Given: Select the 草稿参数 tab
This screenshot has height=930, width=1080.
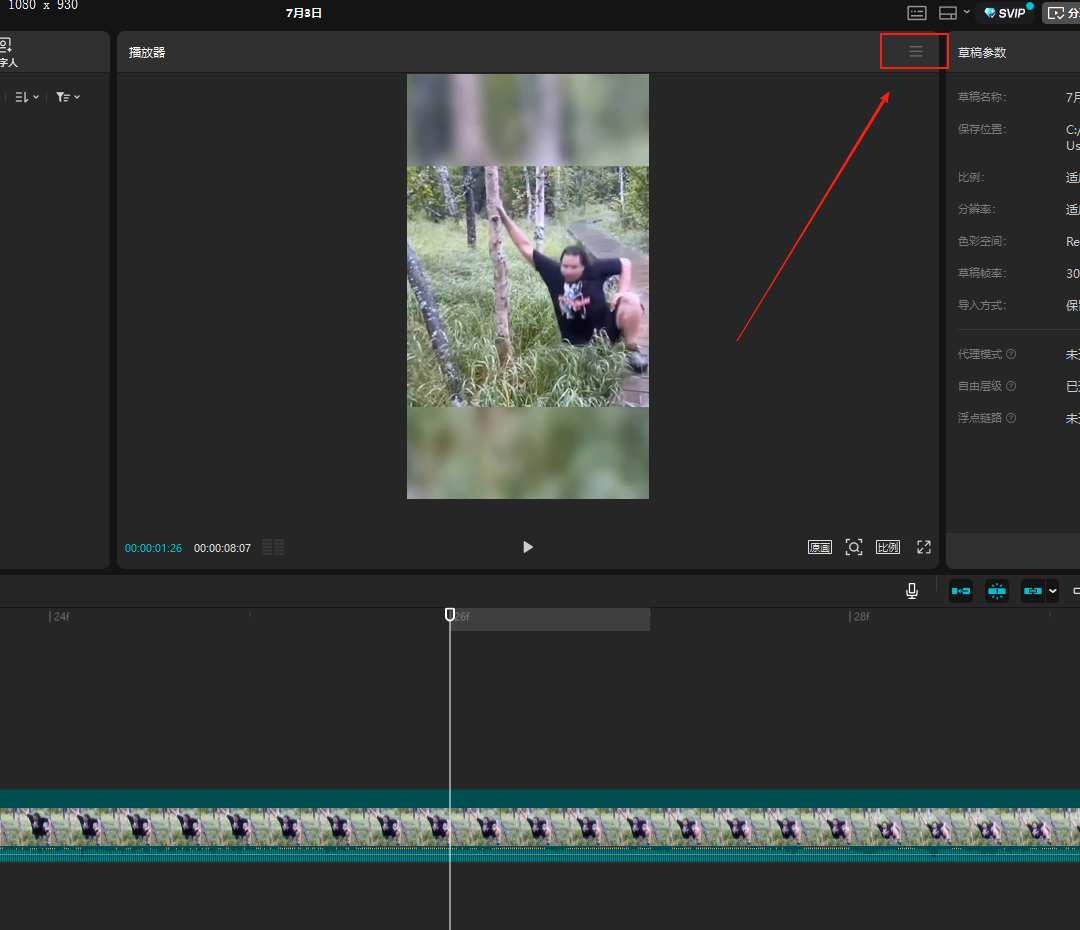Looking at the screenshot, I should click(982, 53).
